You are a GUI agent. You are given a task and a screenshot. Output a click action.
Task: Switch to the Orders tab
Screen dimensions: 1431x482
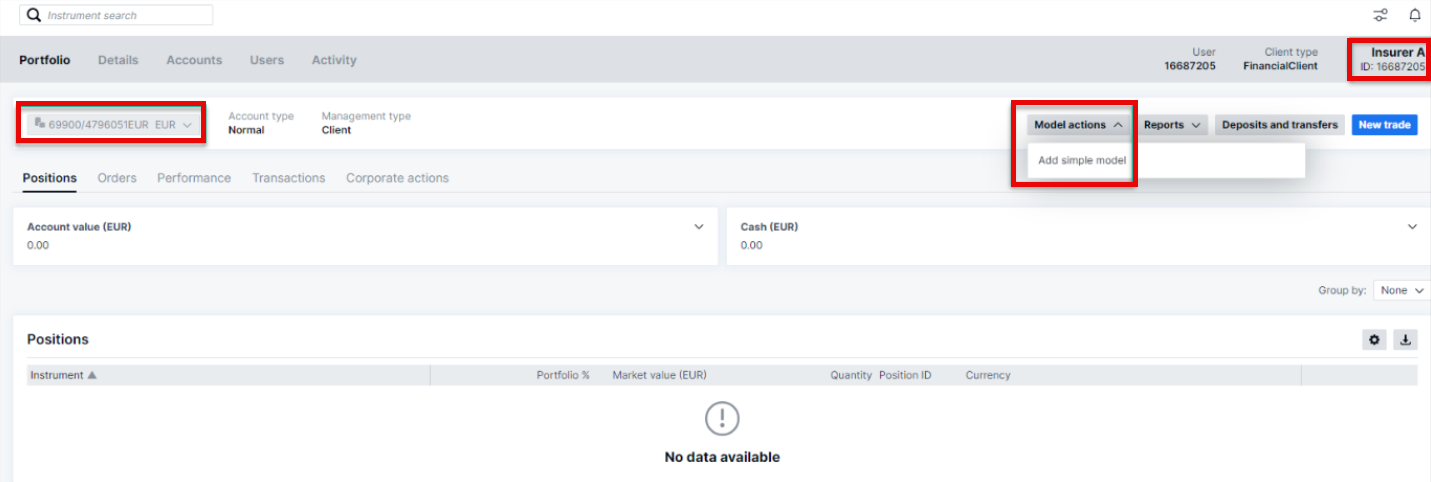point(117,178)
